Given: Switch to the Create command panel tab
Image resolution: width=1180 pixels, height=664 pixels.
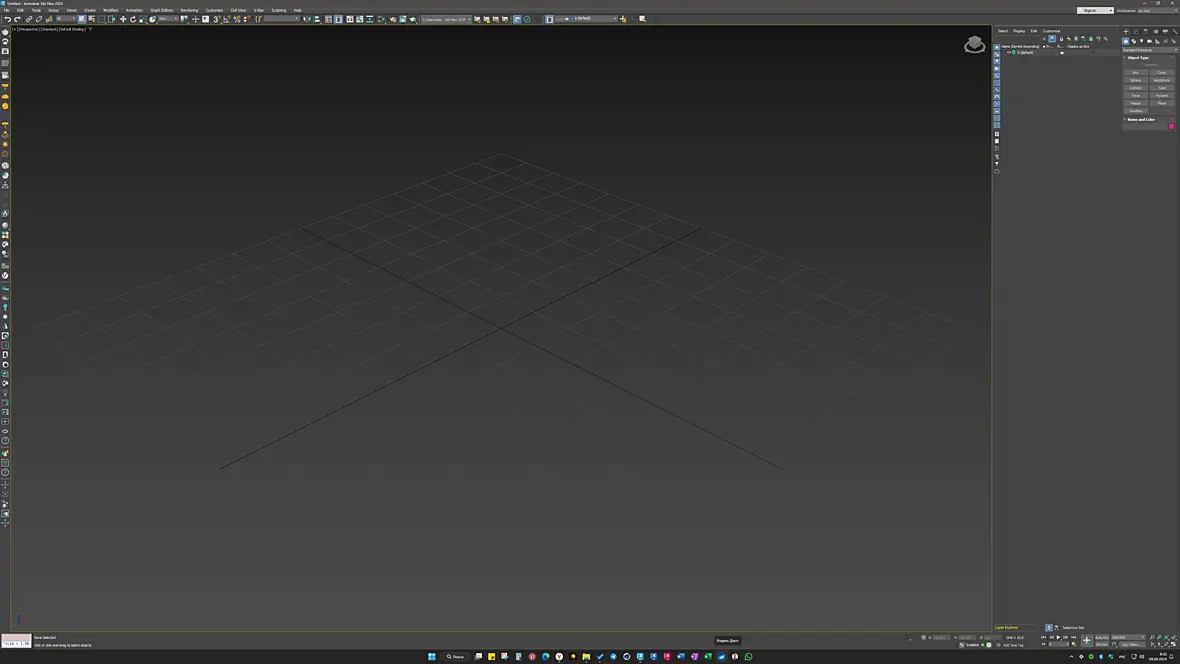Looking at the screenshot, I should coord(1126,32).
